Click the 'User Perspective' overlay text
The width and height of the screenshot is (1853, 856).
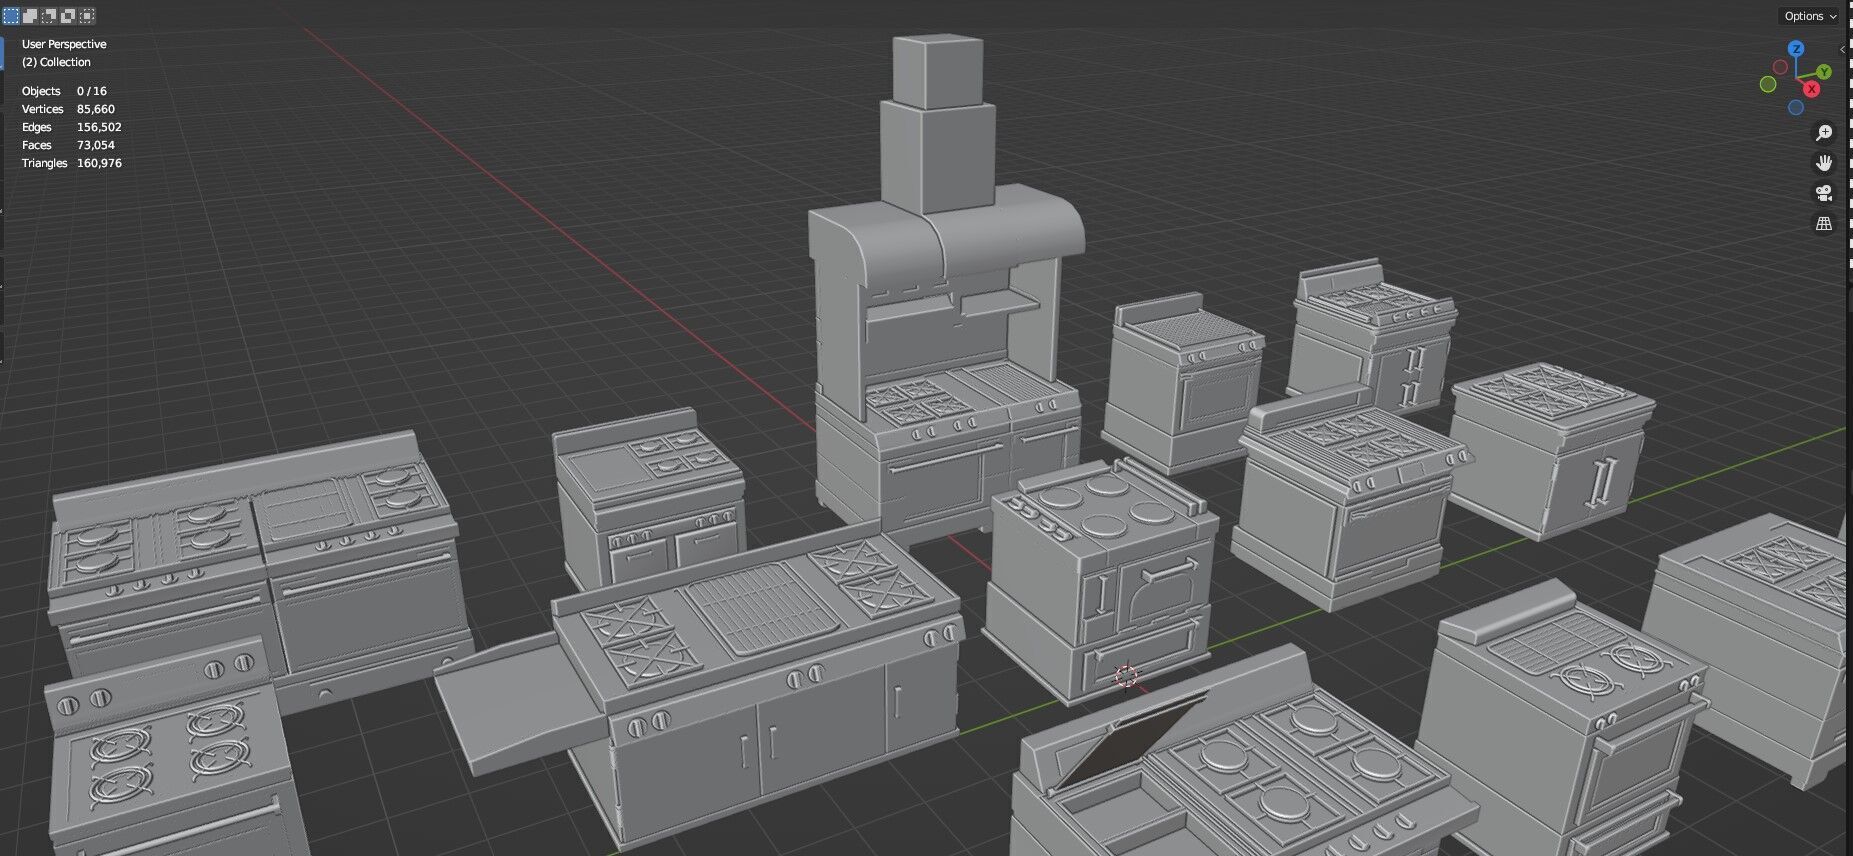[64, 44]
